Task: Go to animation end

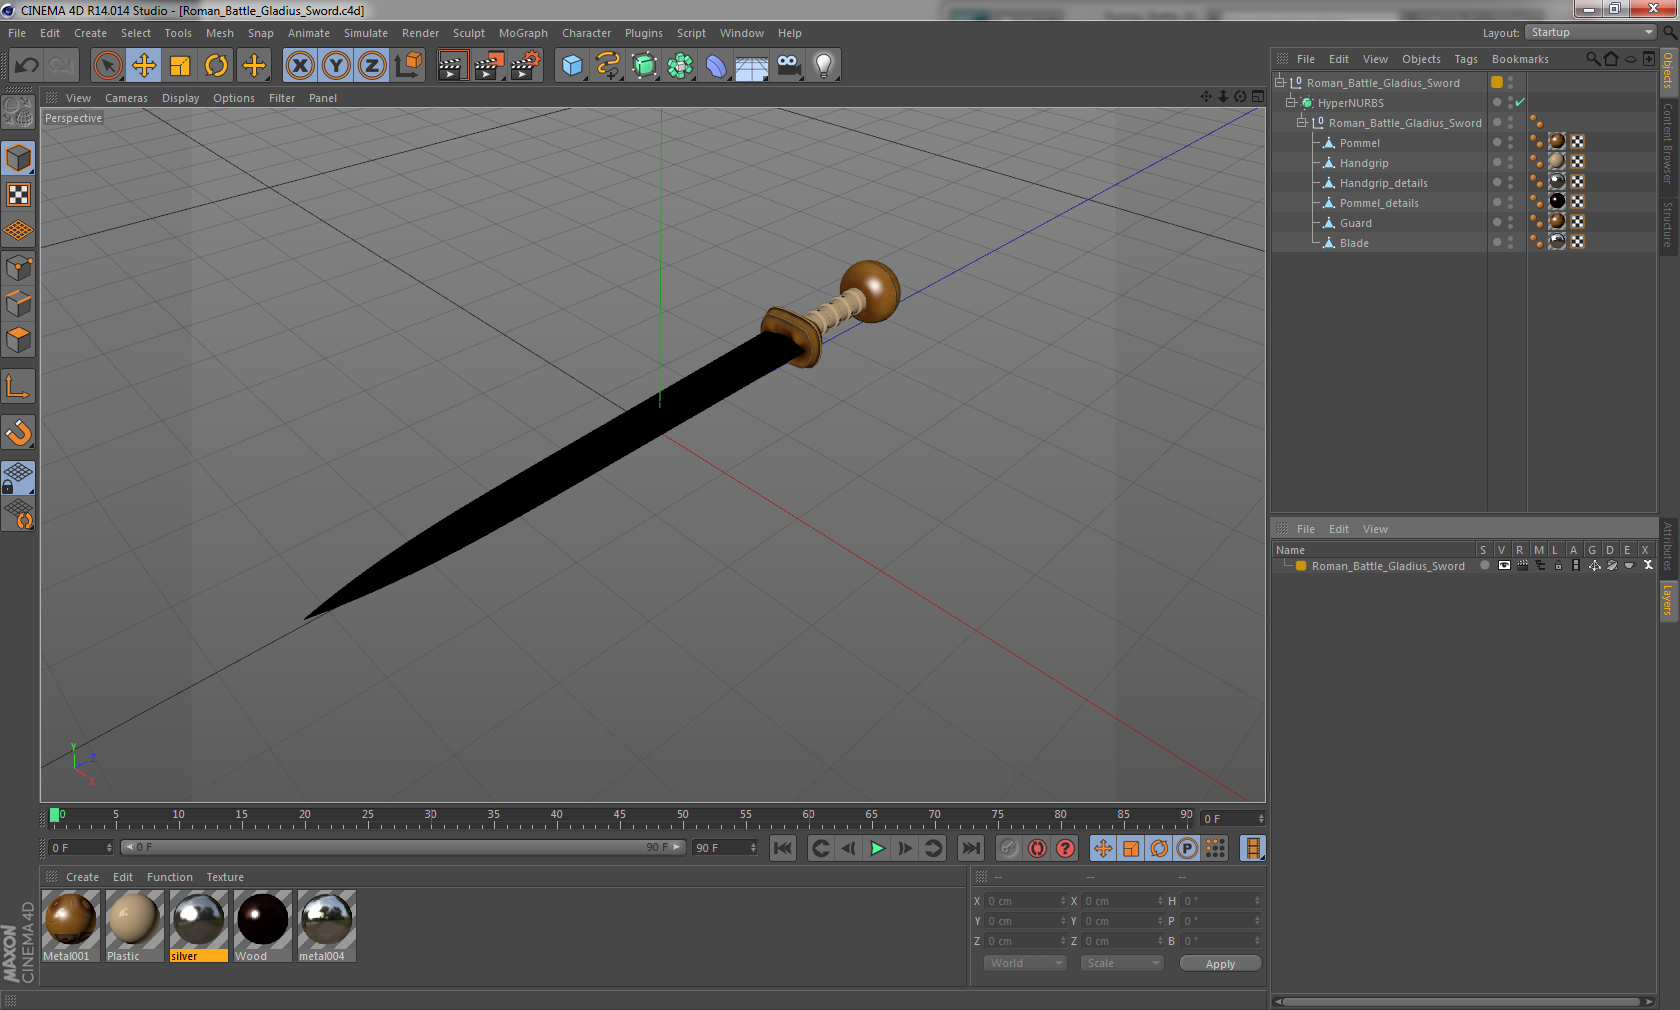Action: click(x=970, y=848)
